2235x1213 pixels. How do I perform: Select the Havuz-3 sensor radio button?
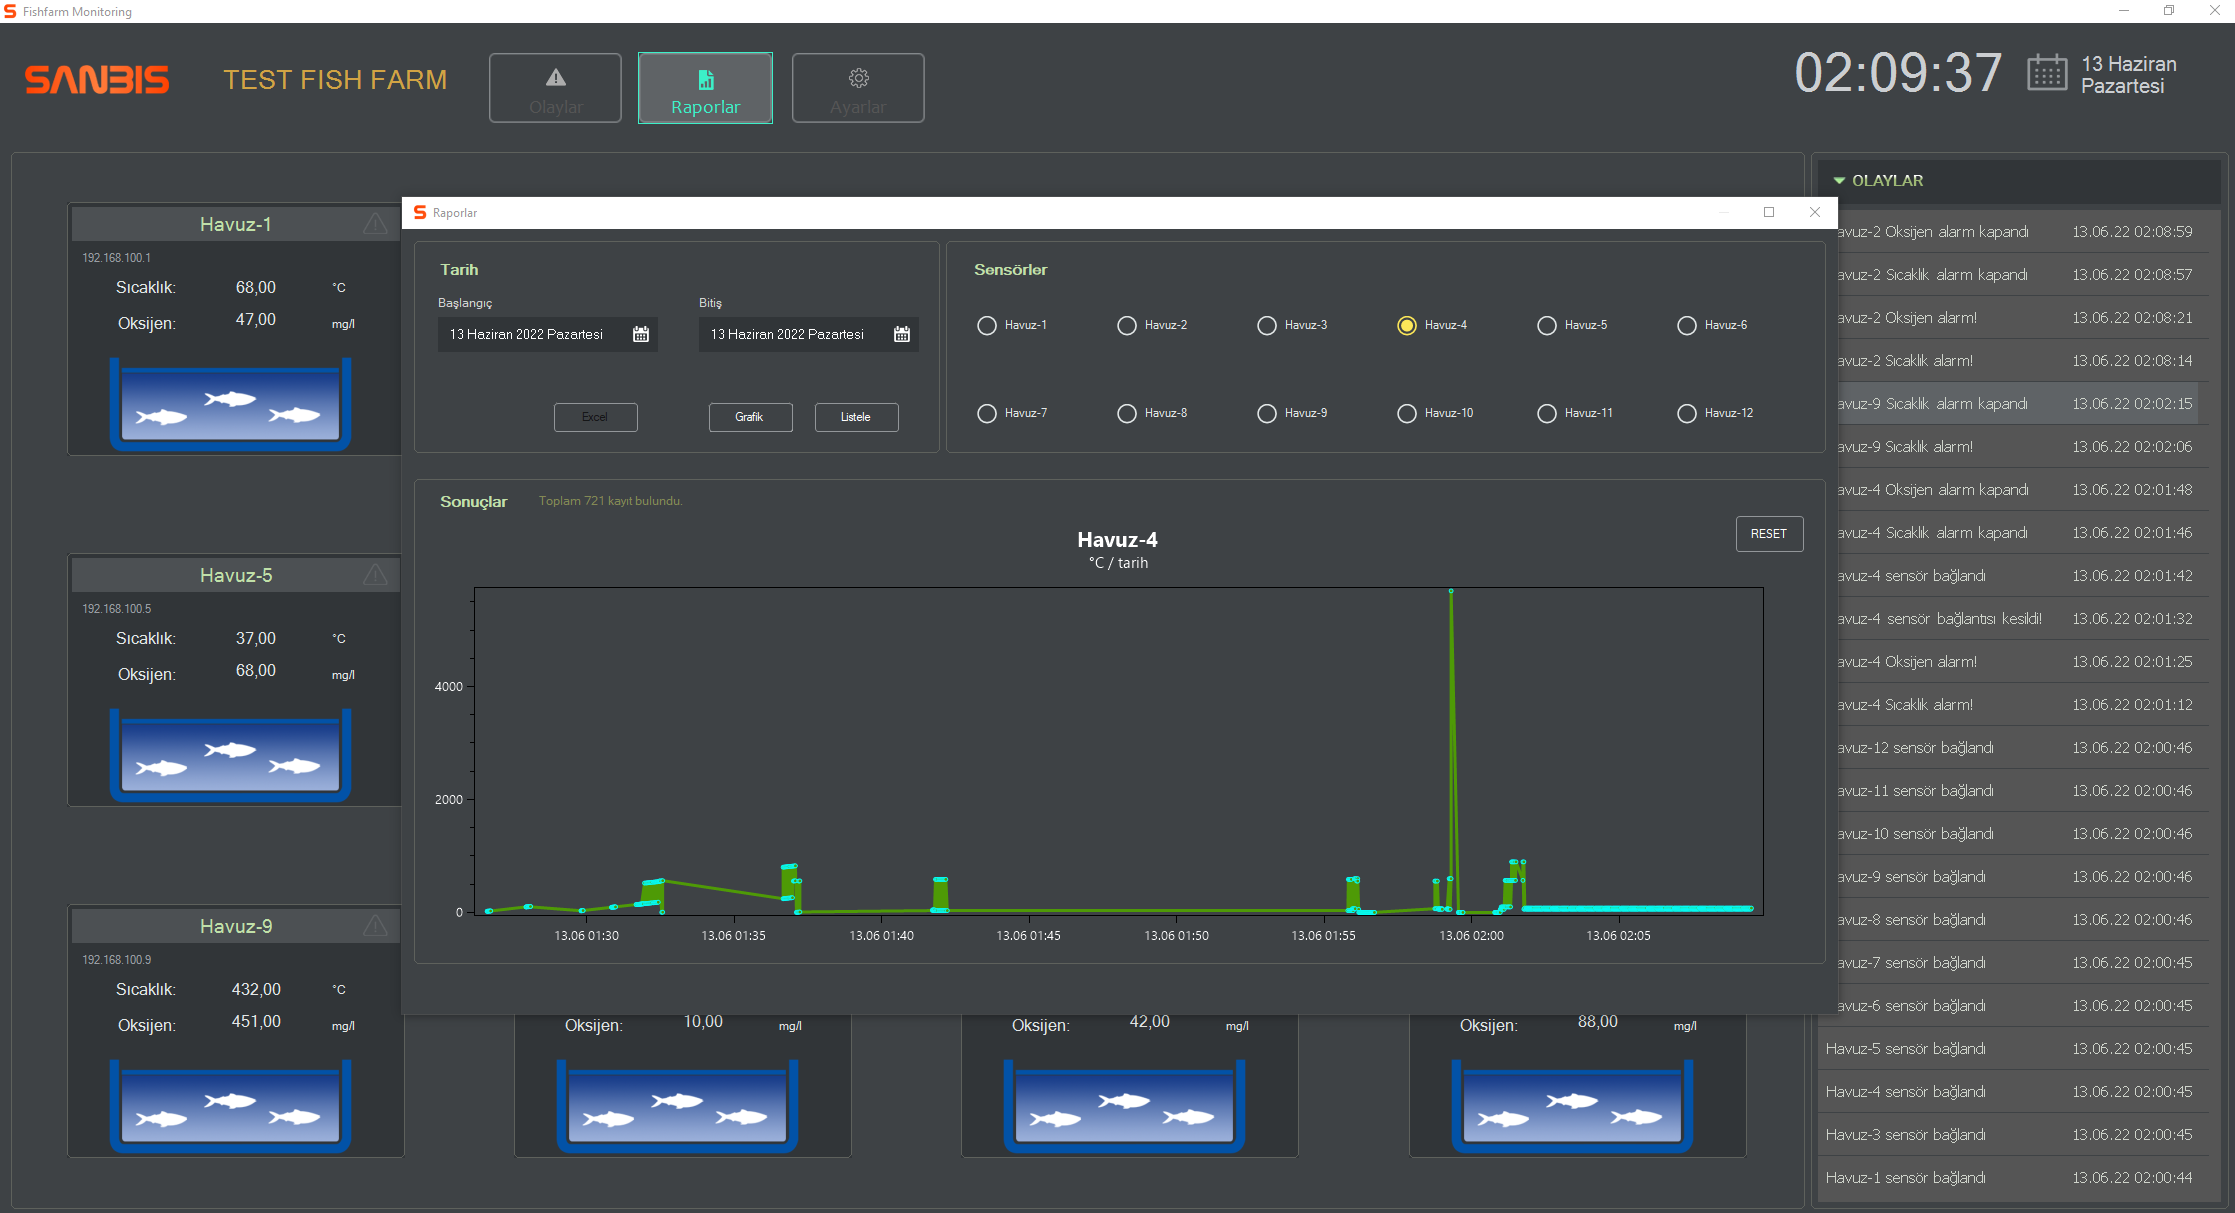coord(1267,325)
